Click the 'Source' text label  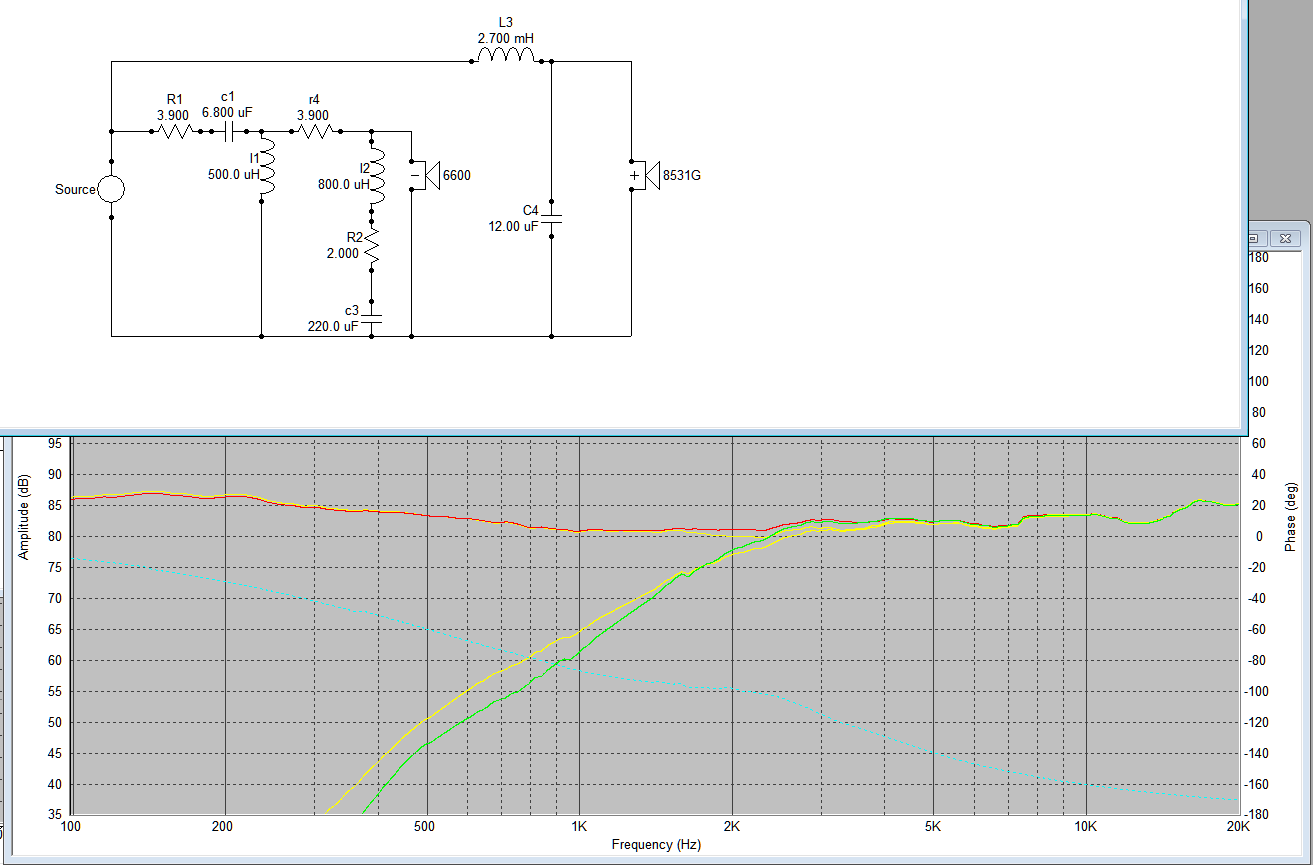(75, 189)
